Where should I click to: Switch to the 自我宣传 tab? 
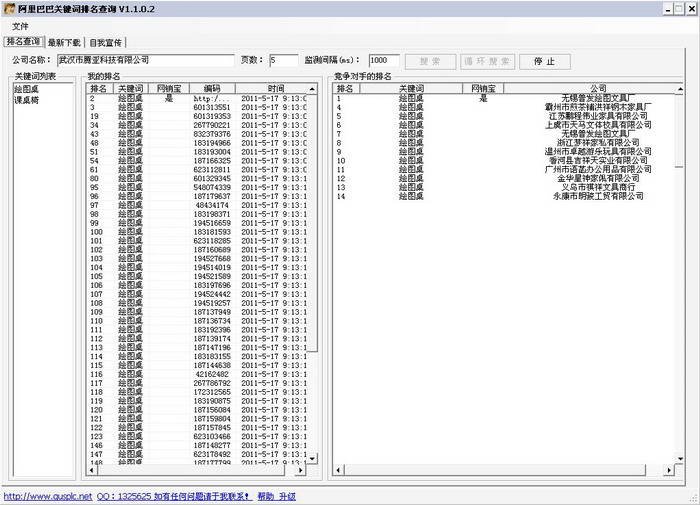(x=105, y=43)
